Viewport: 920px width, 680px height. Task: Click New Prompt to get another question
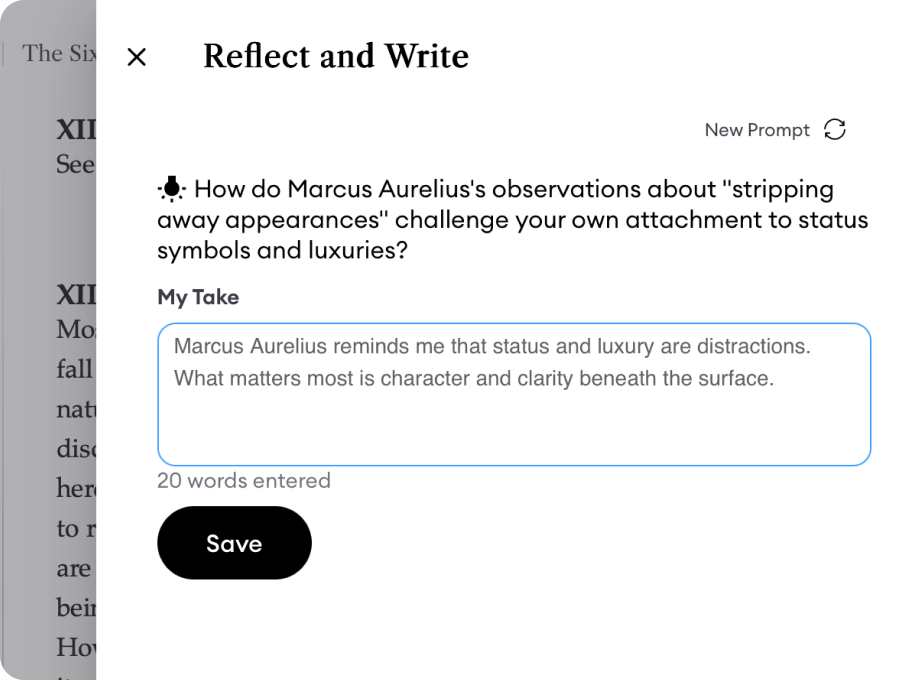[757, 129]
